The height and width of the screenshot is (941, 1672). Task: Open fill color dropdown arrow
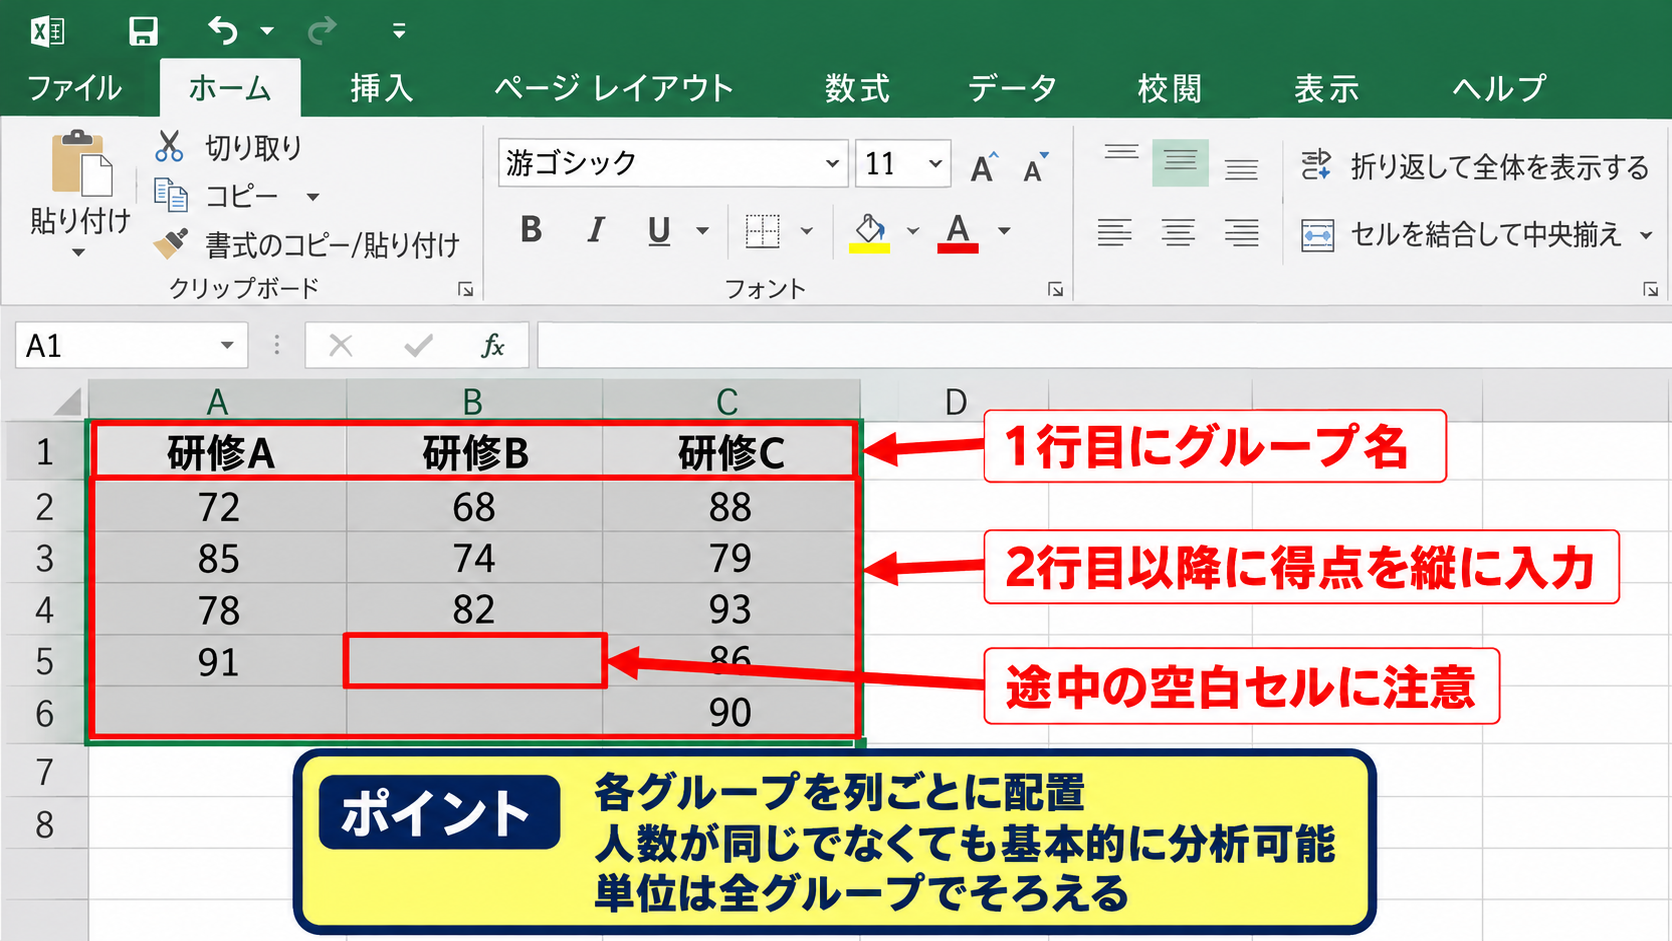913,231
